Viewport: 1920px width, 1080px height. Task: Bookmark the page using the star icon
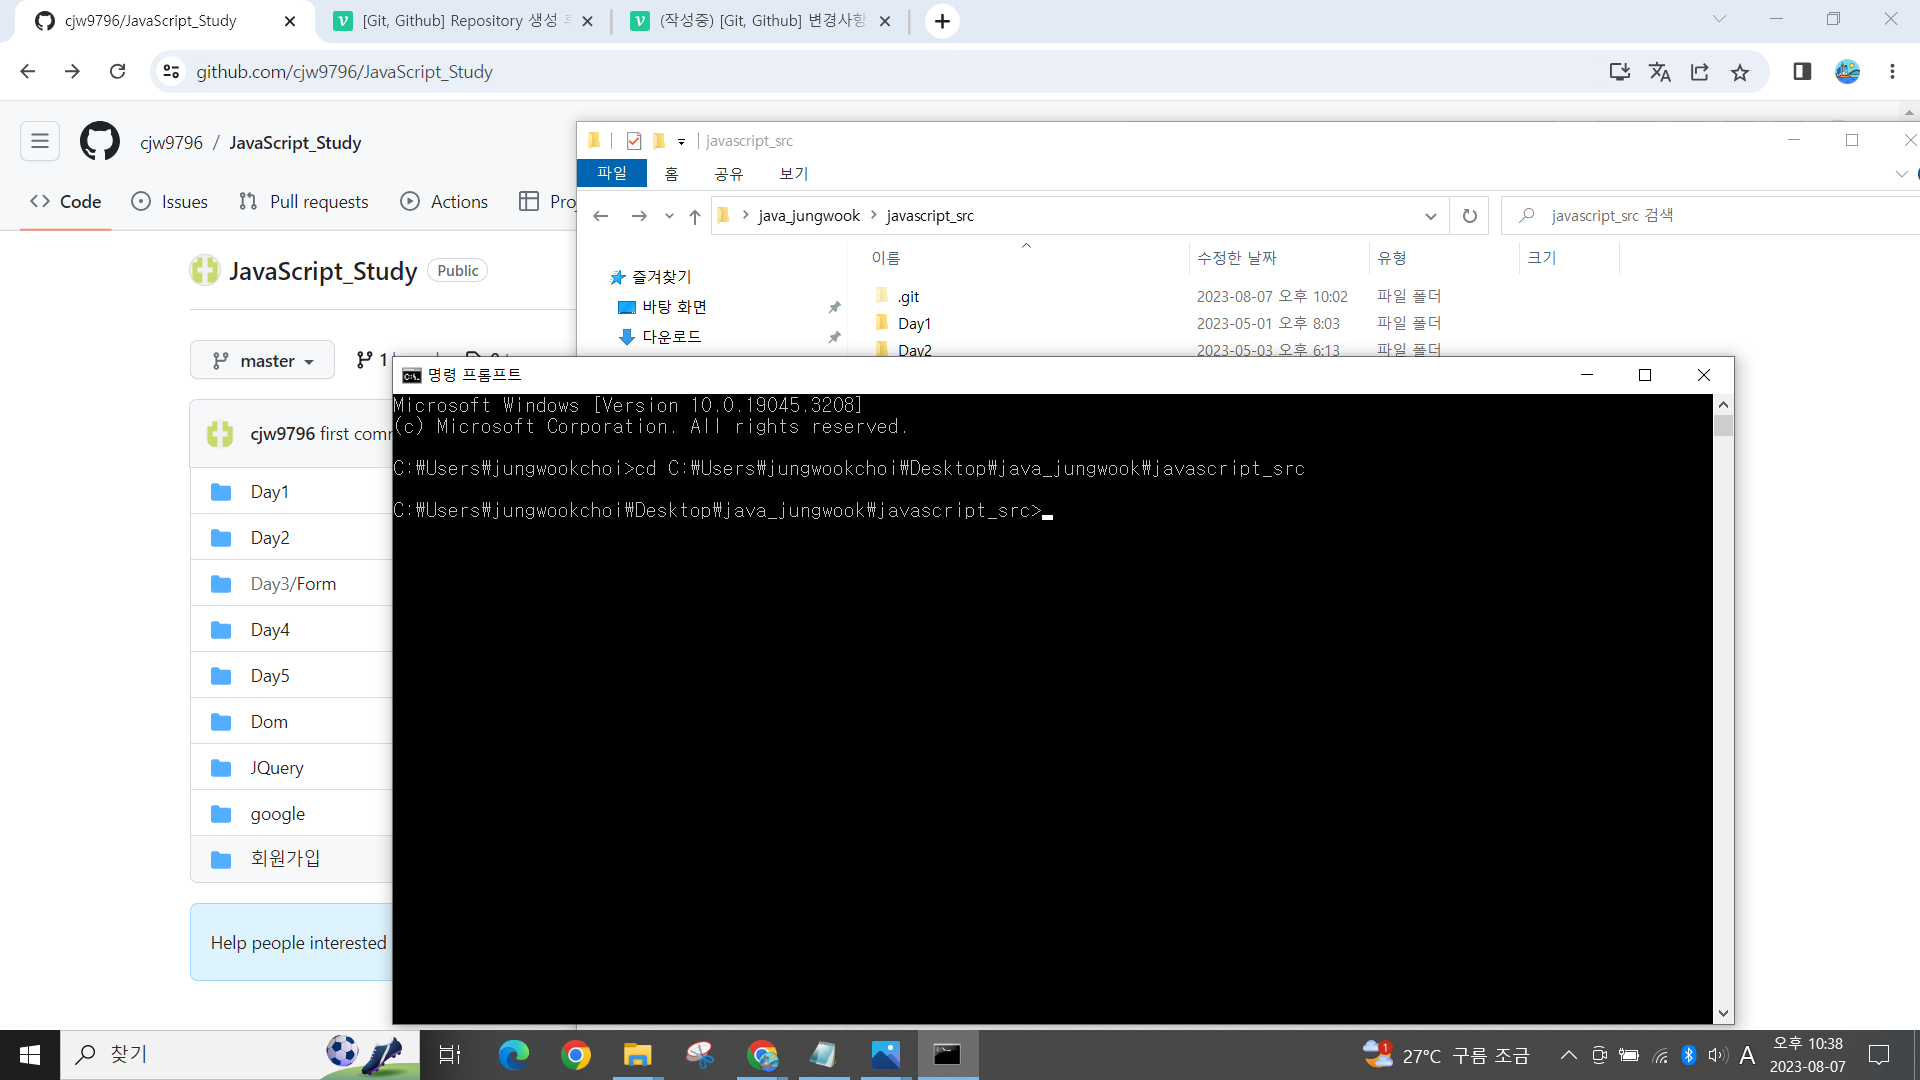(x=1740, y=71)
